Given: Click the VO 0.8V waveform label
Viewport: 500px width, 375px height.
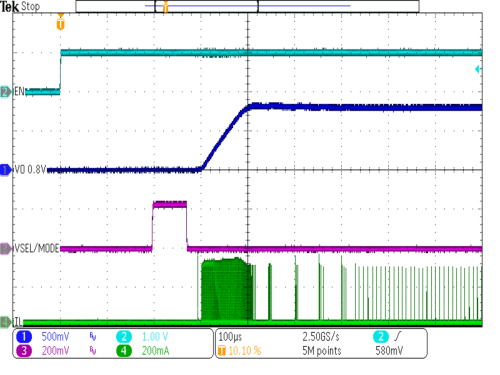Looking at the screenshot, I should [30, 170].
